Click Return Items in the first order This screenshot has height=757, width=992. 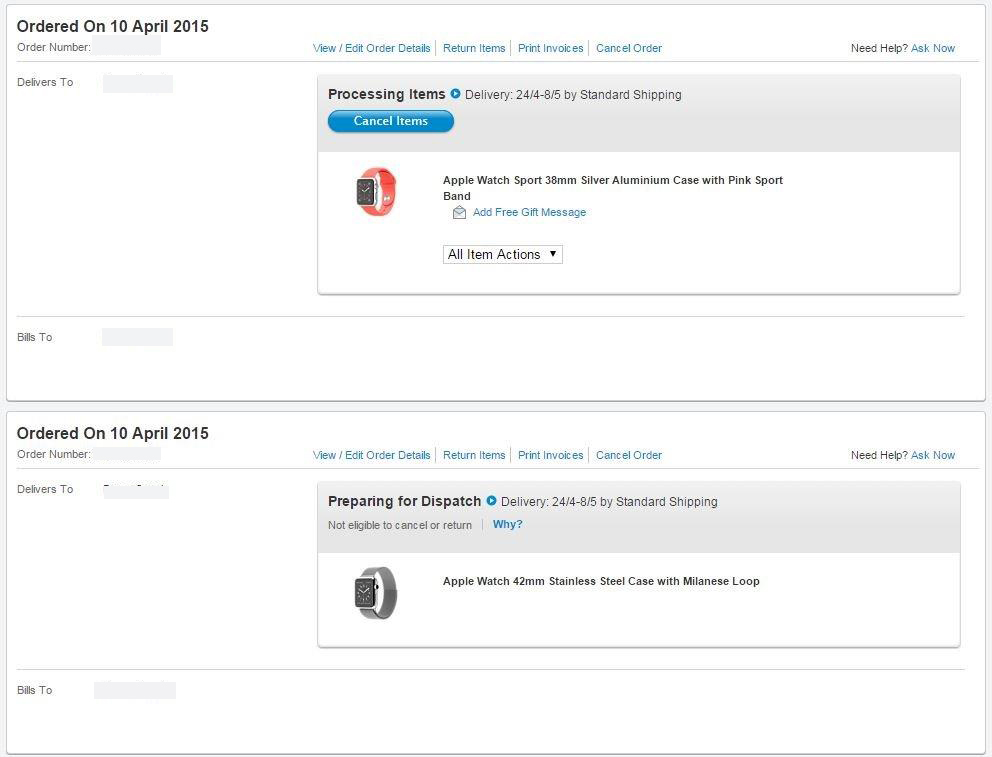[x=474, y=48]
